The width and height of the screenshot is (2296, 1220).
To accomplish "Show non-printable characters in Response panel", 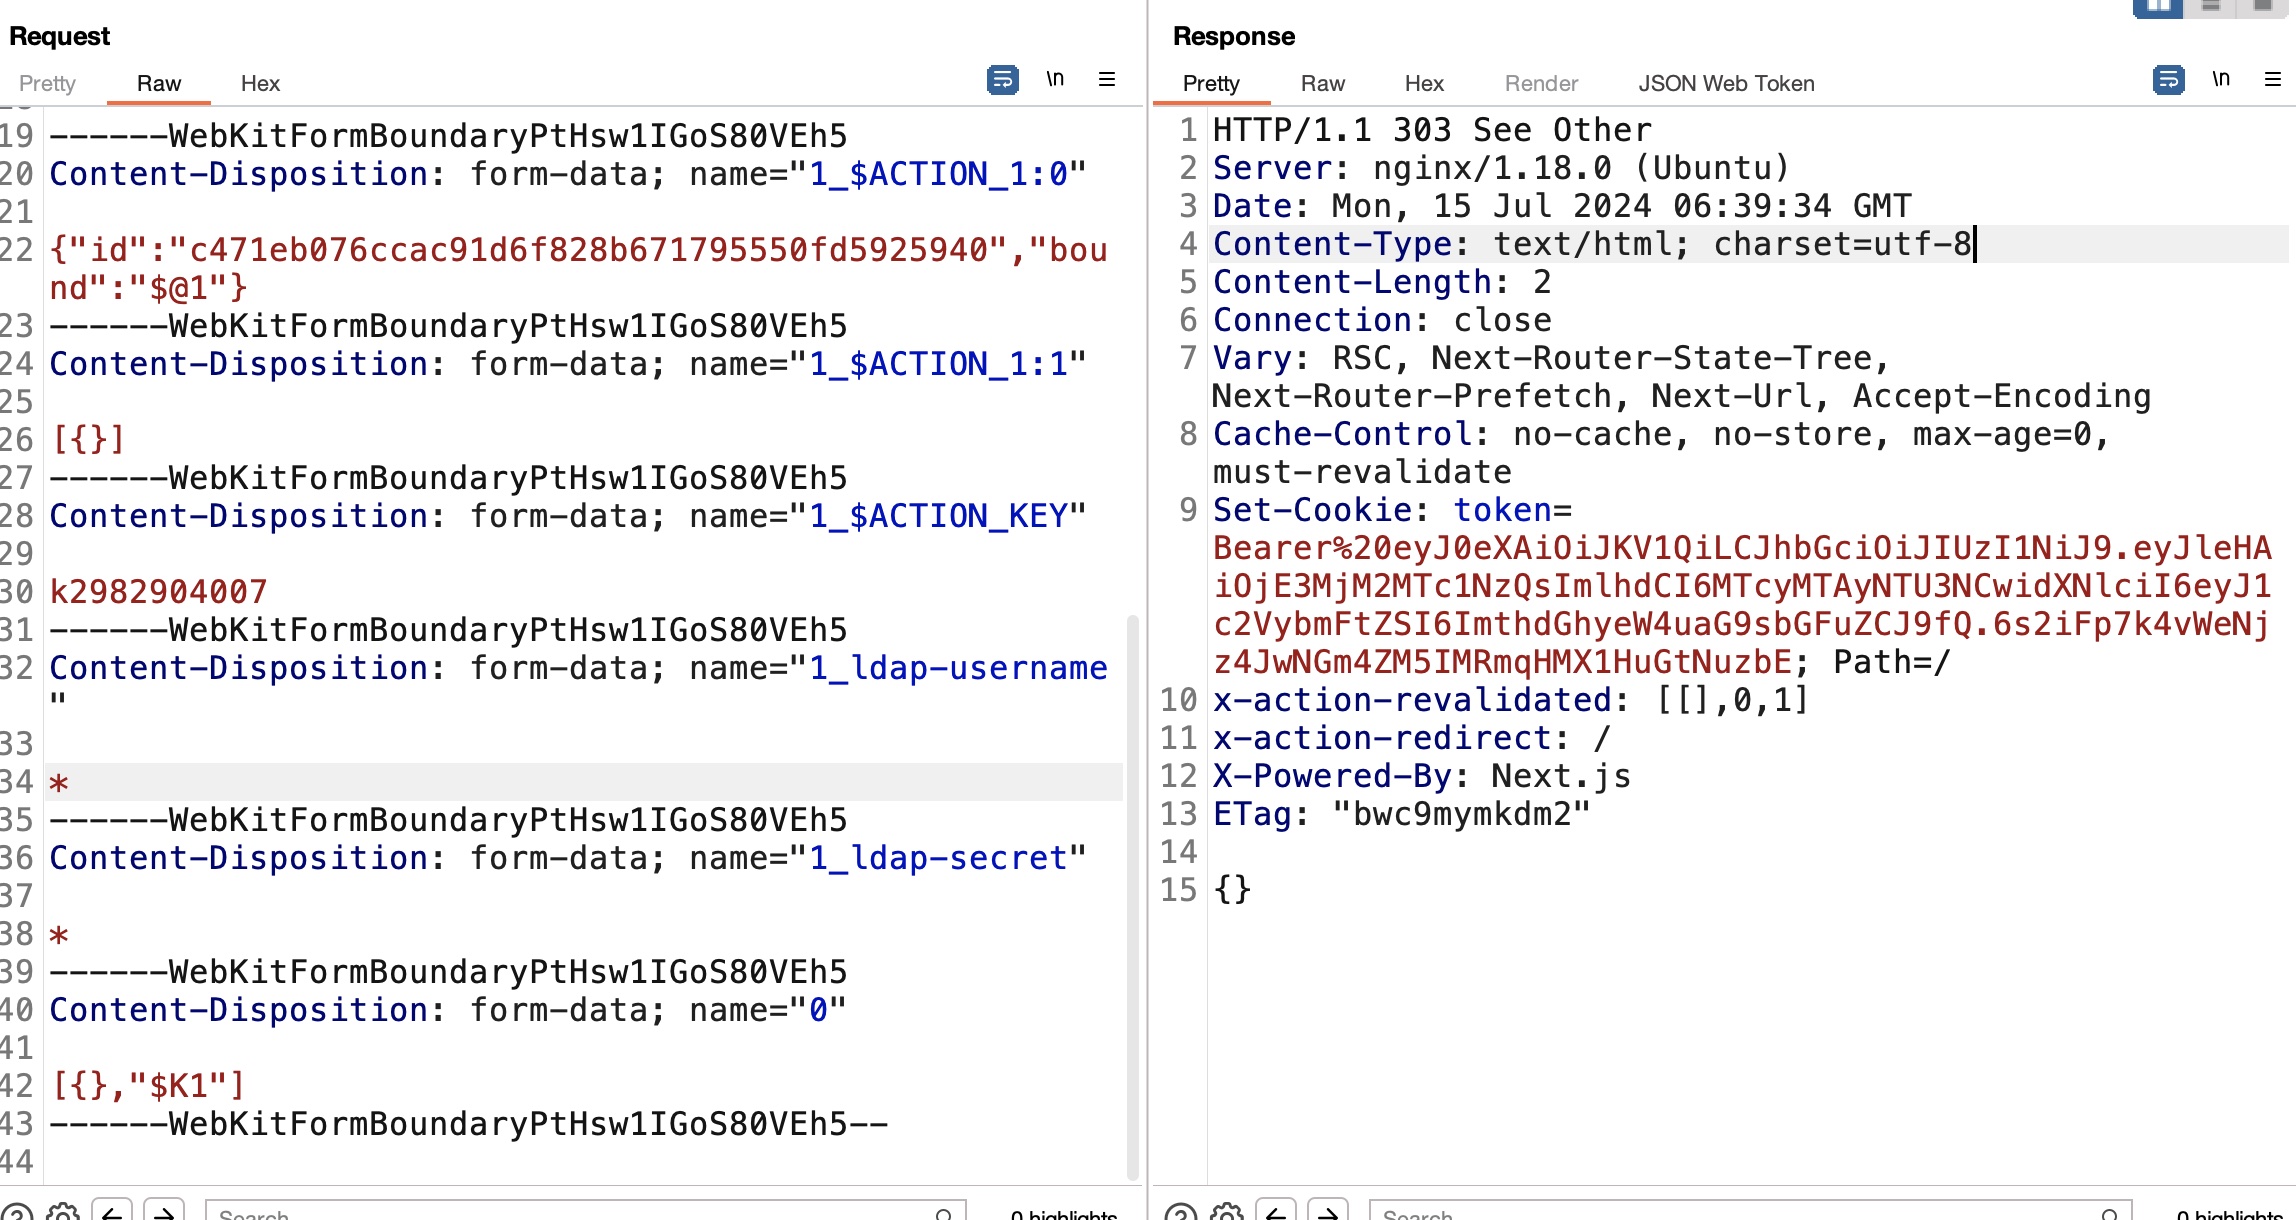I will tap(2221, 79).
